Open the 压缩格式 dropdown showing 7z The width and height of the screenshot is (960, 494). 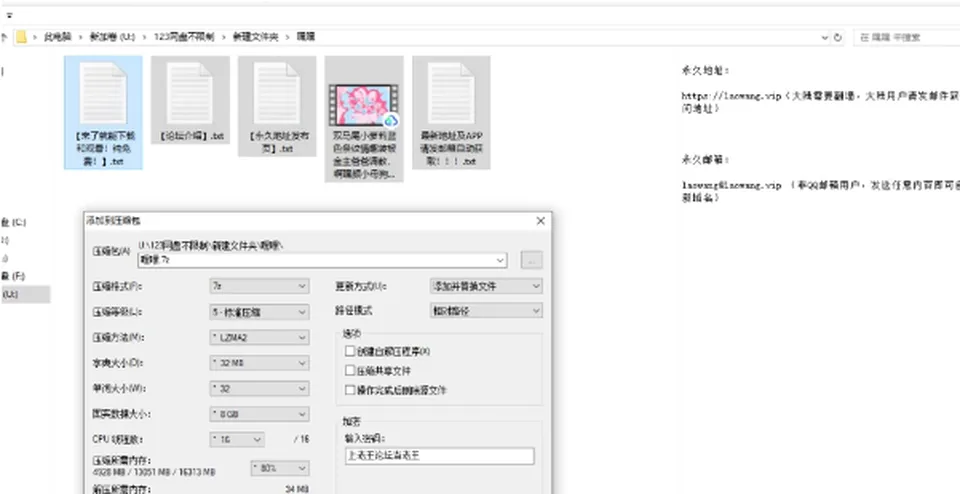(260, 286)
